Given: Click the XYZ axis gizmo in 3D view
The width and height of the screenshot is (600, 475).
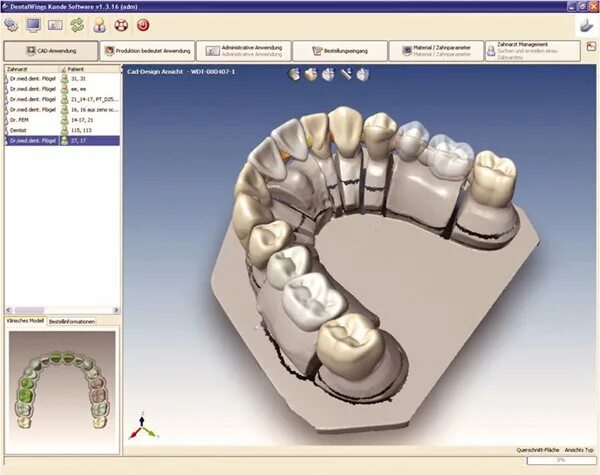Looking at the screenshot, I should coord(143,426).
